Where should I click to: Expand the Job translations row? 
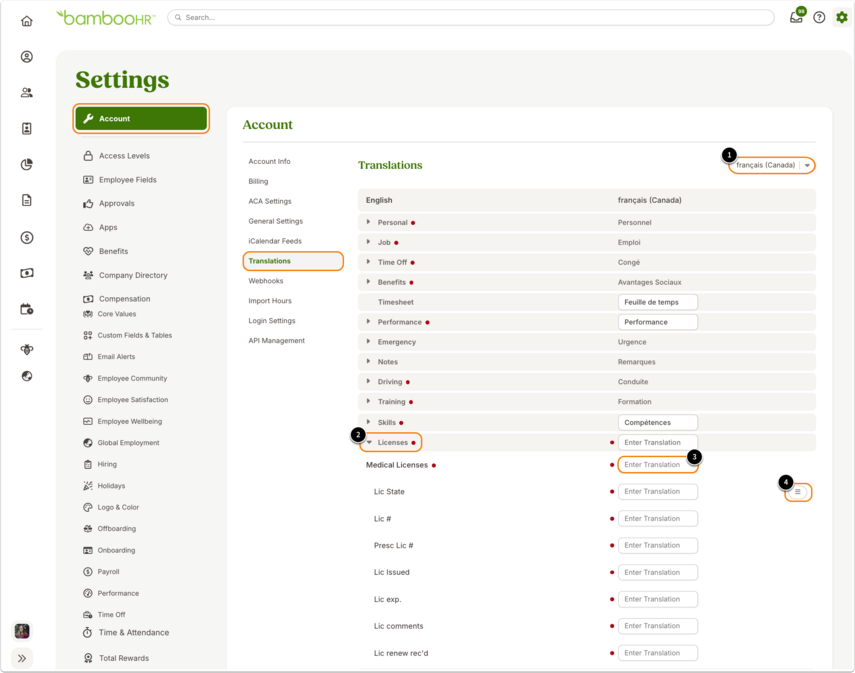click(x=369, y=242)
